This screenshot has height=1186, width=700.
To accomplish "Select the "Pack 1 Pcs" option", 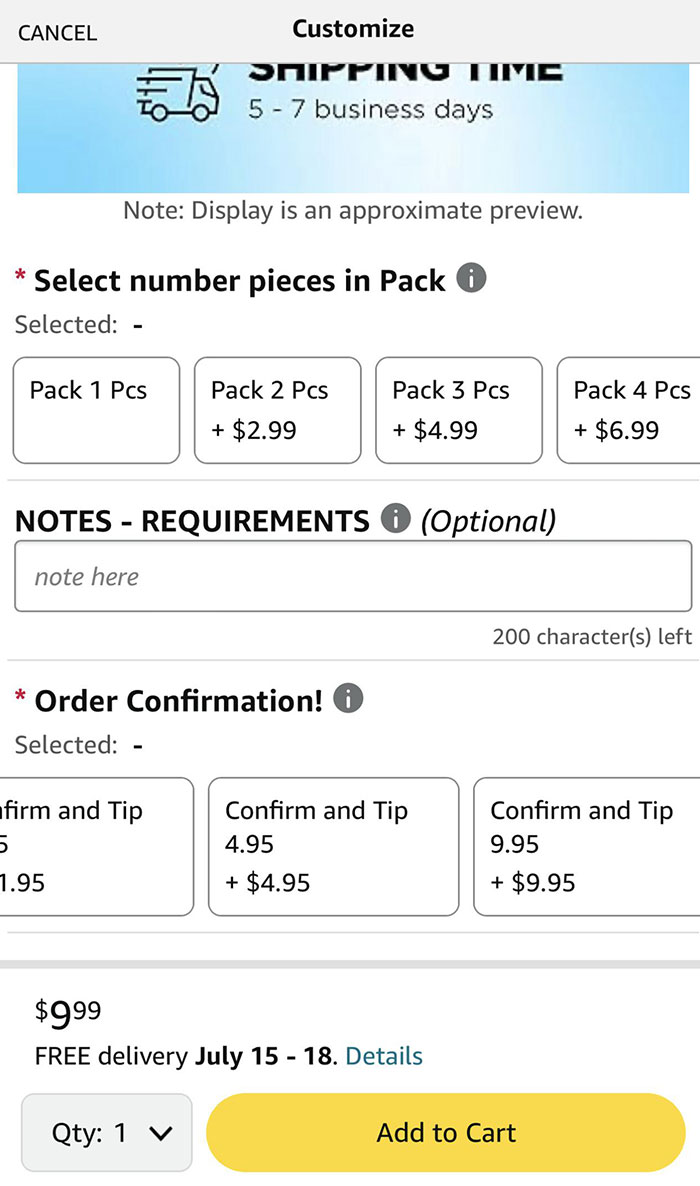I will coord(96,409).
